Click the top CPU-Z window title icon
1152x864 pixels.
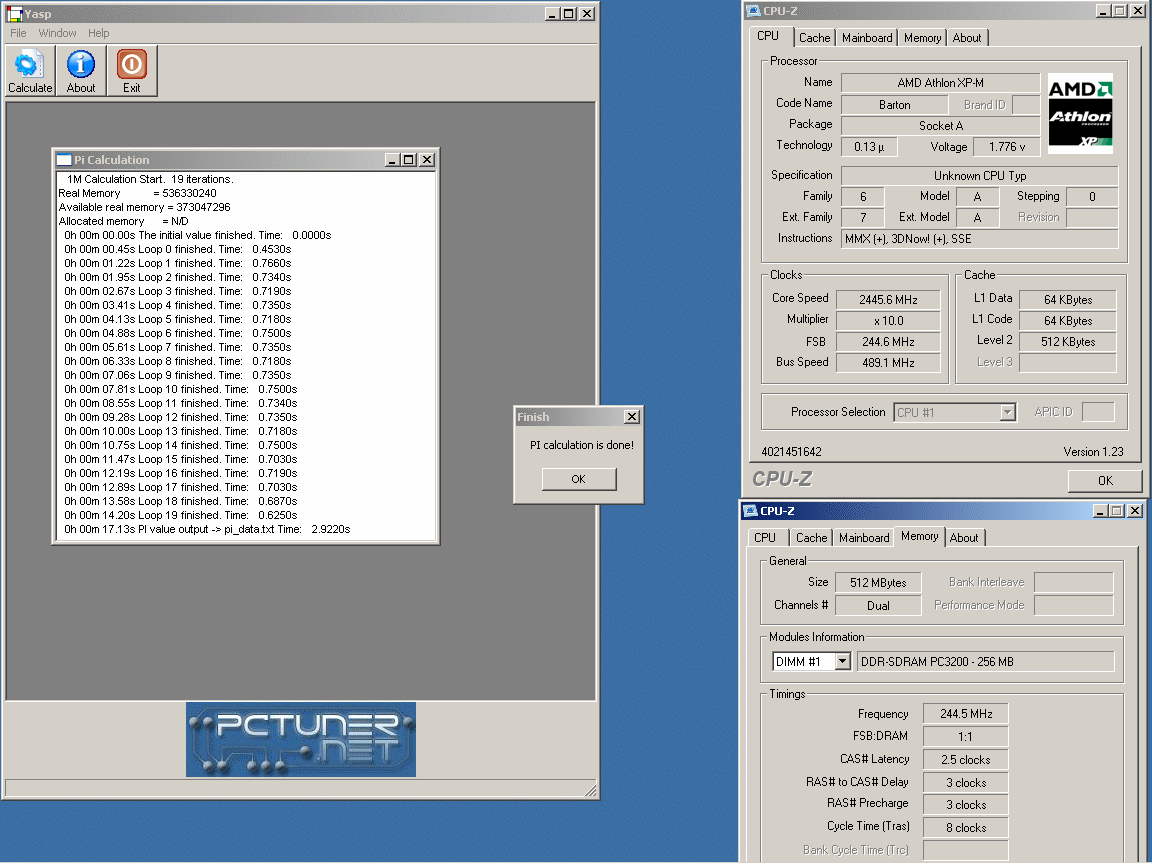tap(753, 10)
